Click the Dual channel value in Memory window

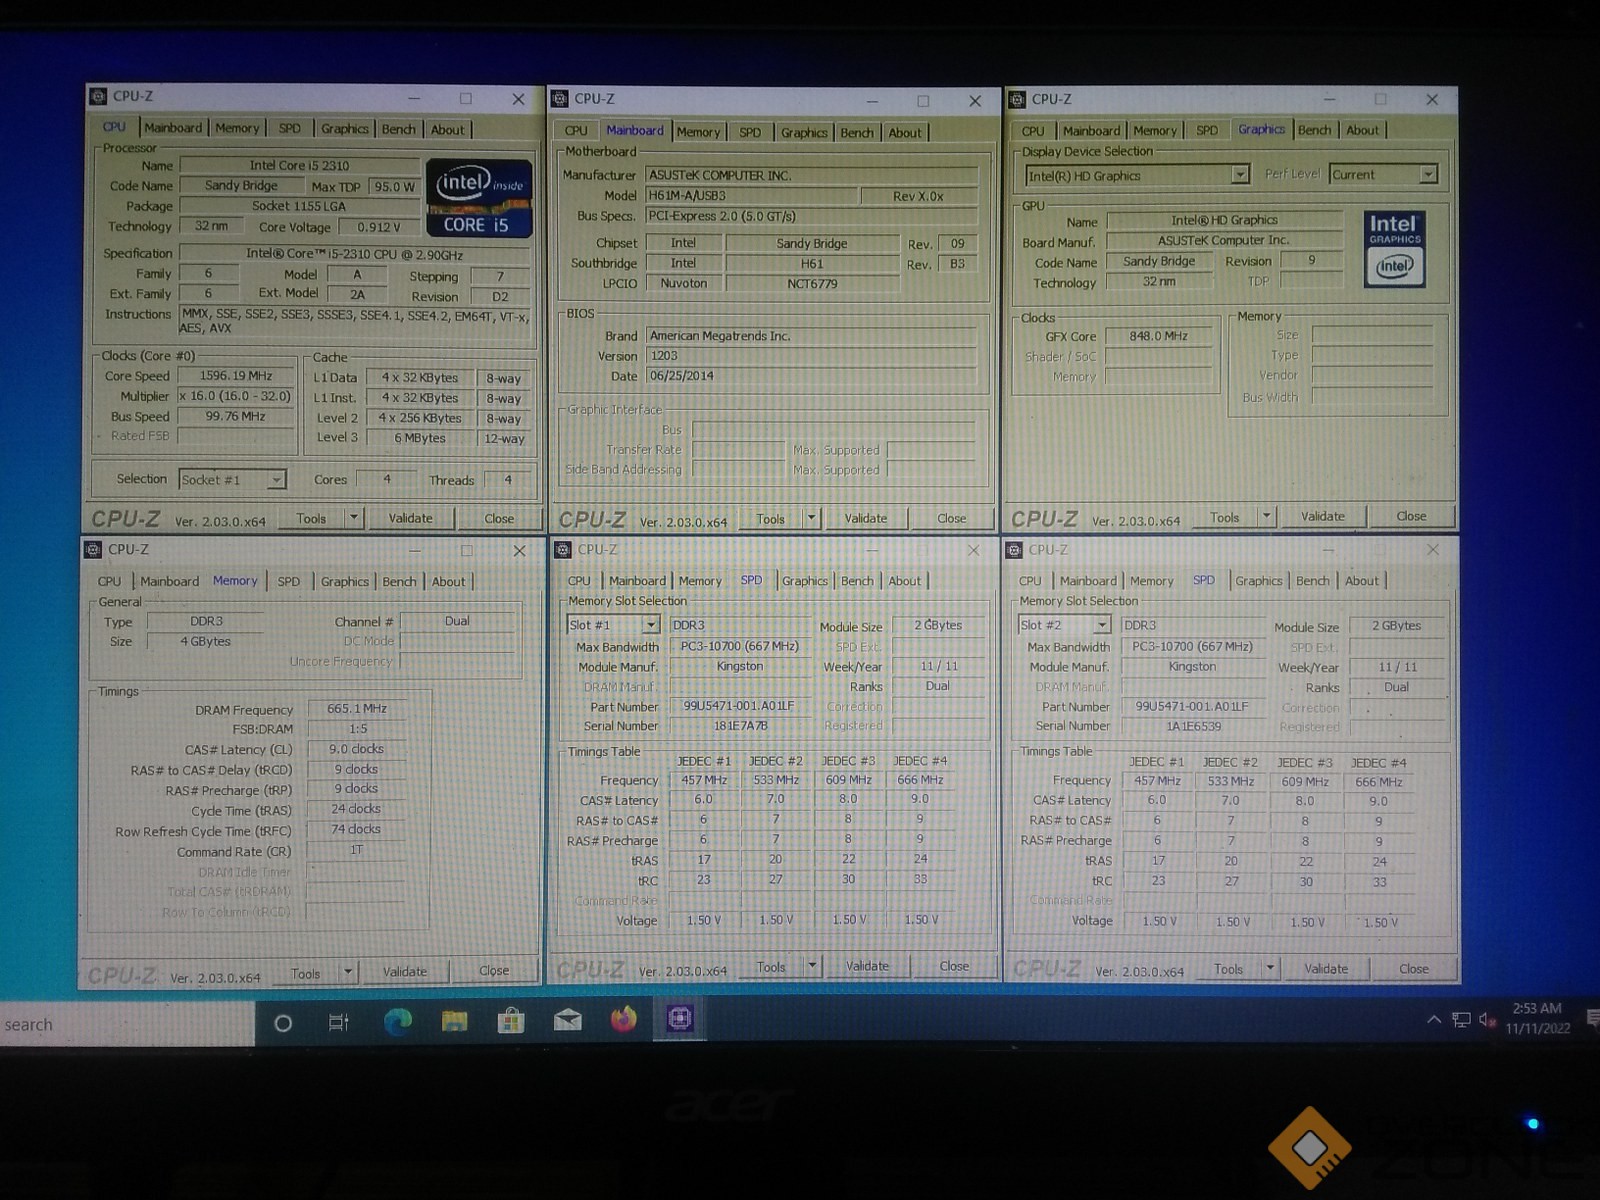(x=457, y=621)
